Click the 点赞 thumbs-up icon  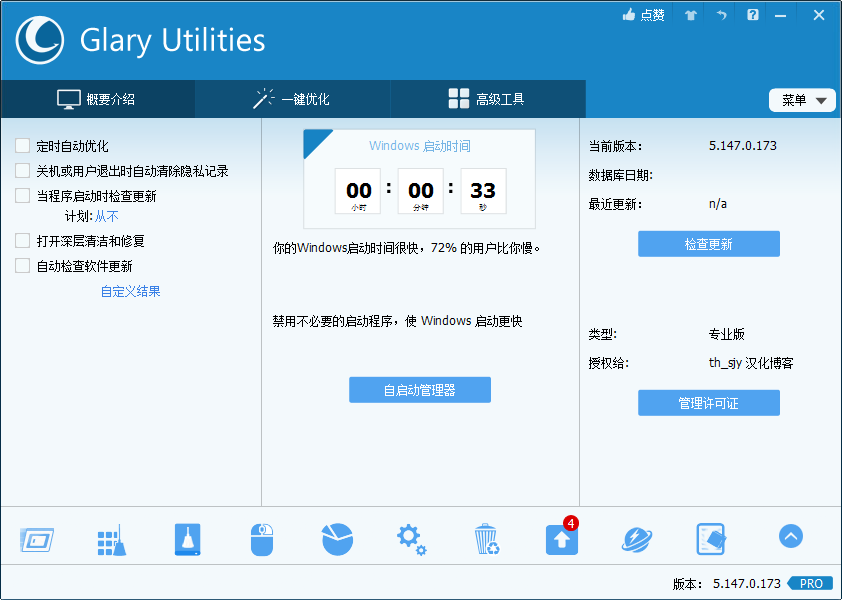point(629,15)
